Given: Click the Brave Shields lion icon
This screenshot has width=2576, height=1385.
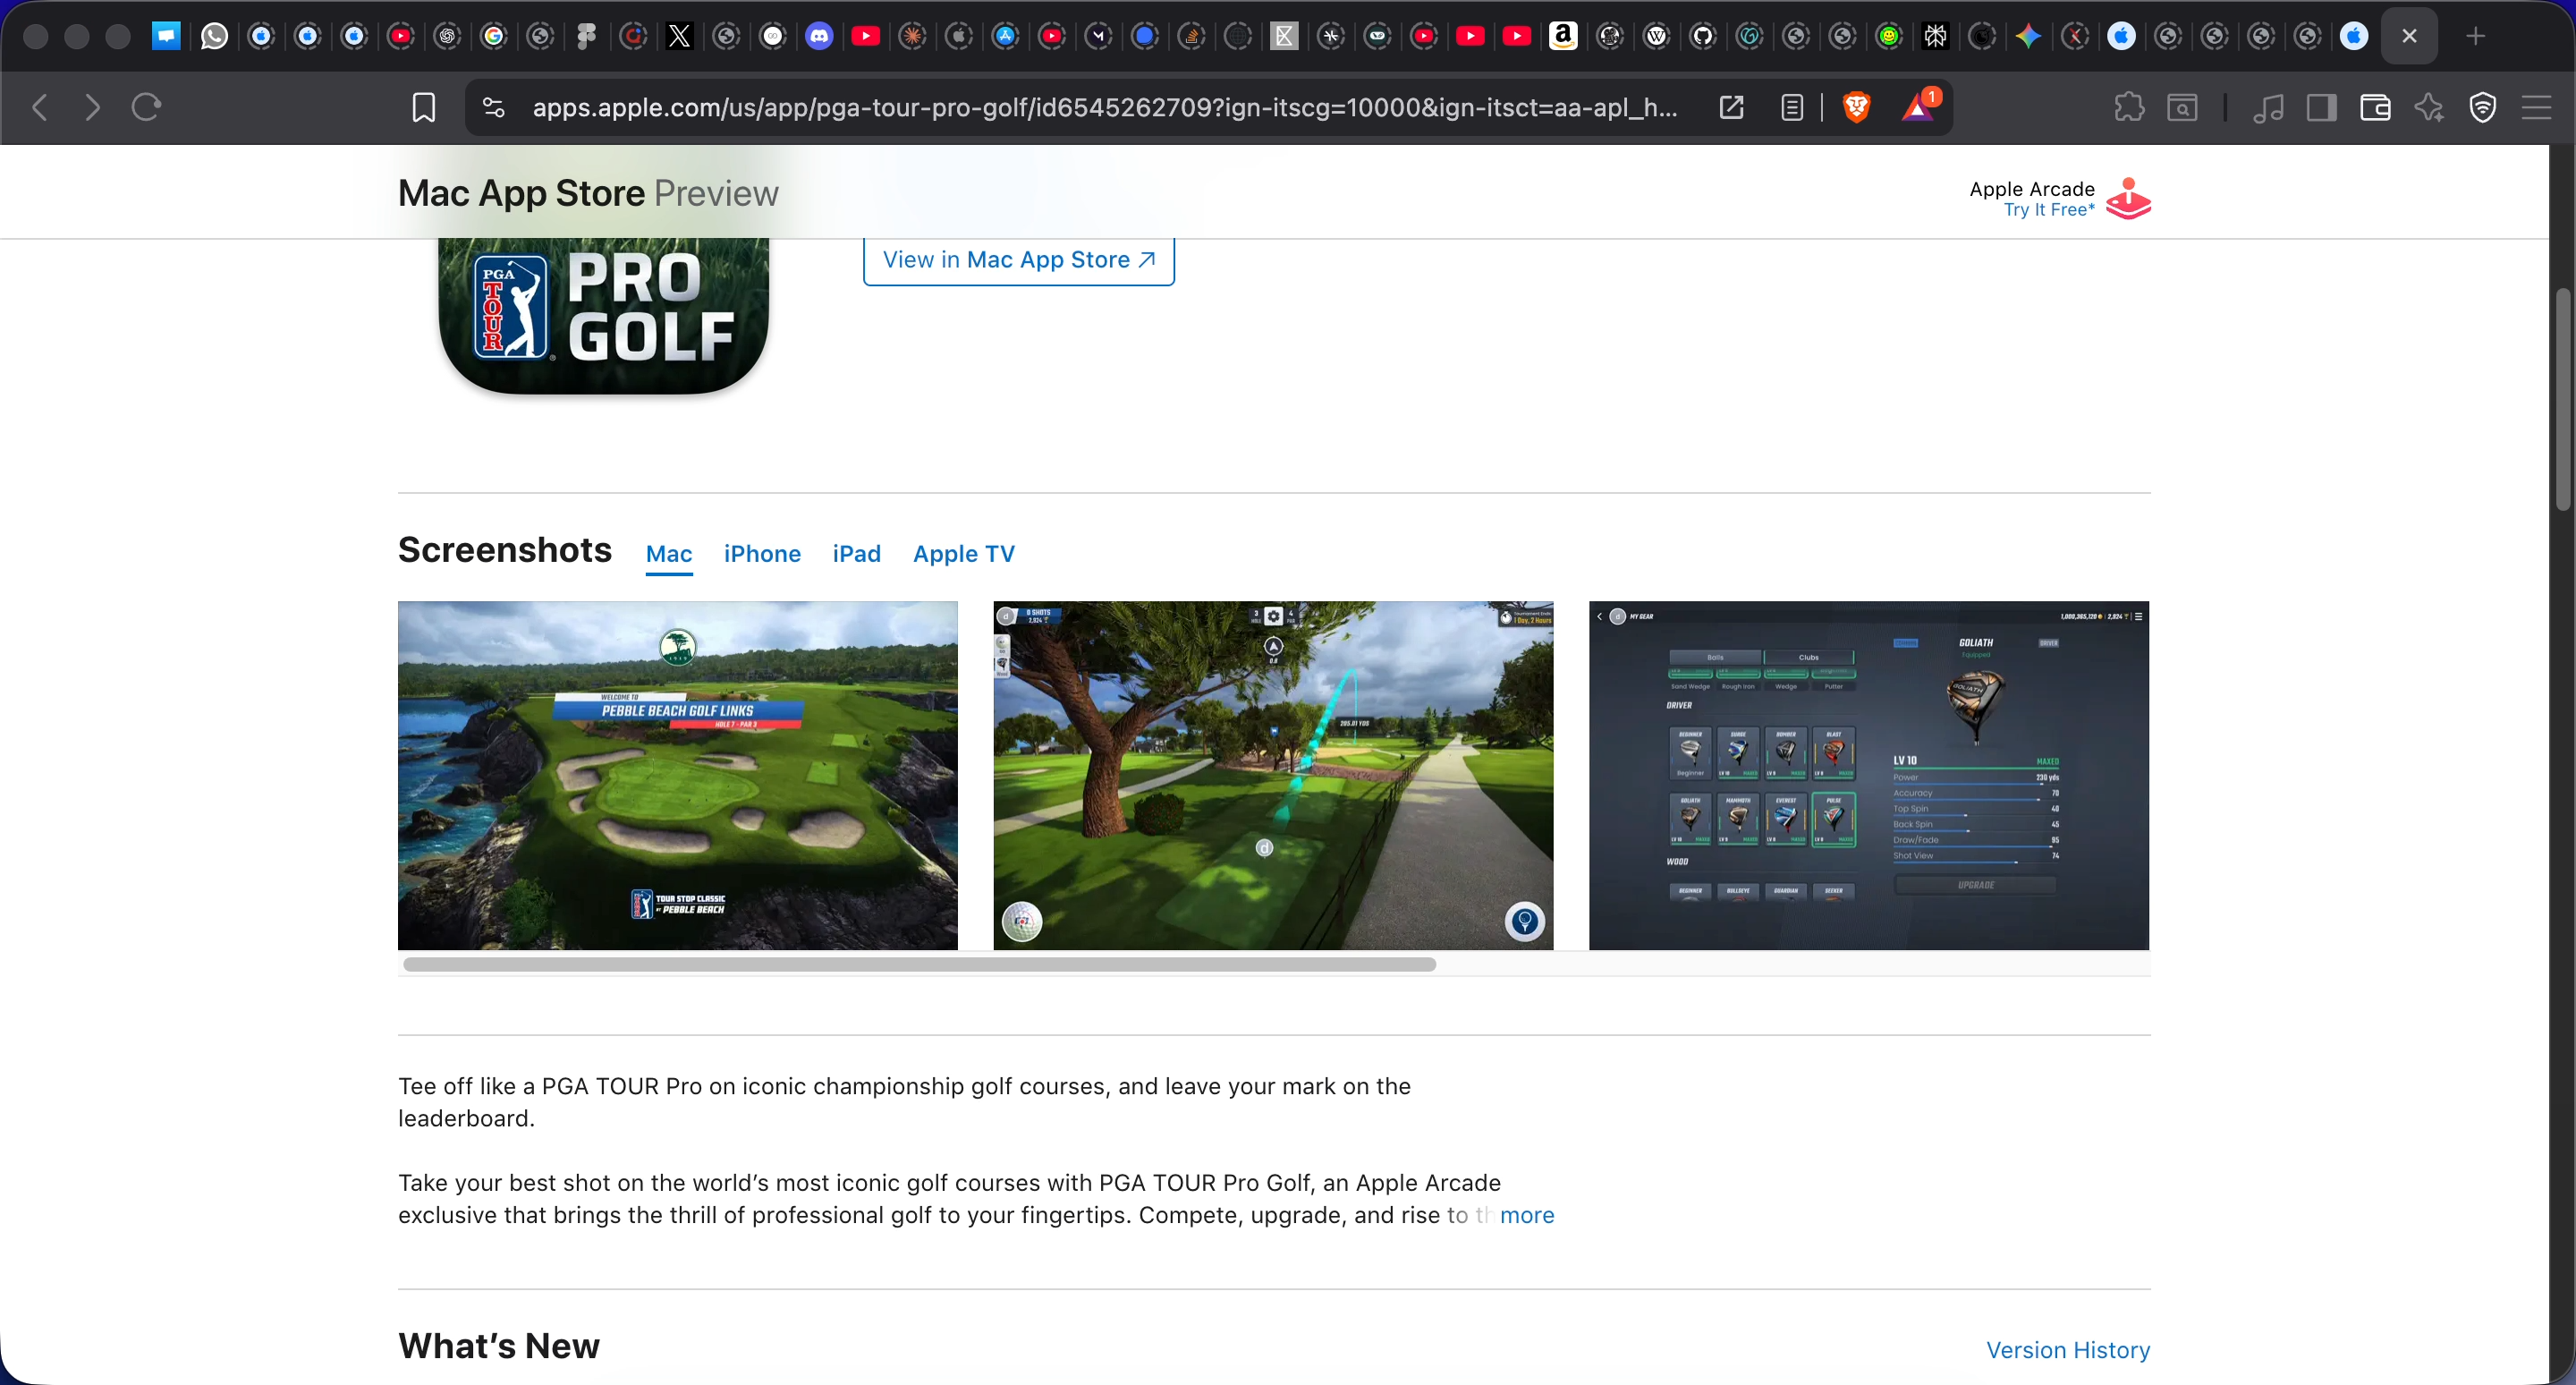Looking at the screenshot, I should (1856, 107).
